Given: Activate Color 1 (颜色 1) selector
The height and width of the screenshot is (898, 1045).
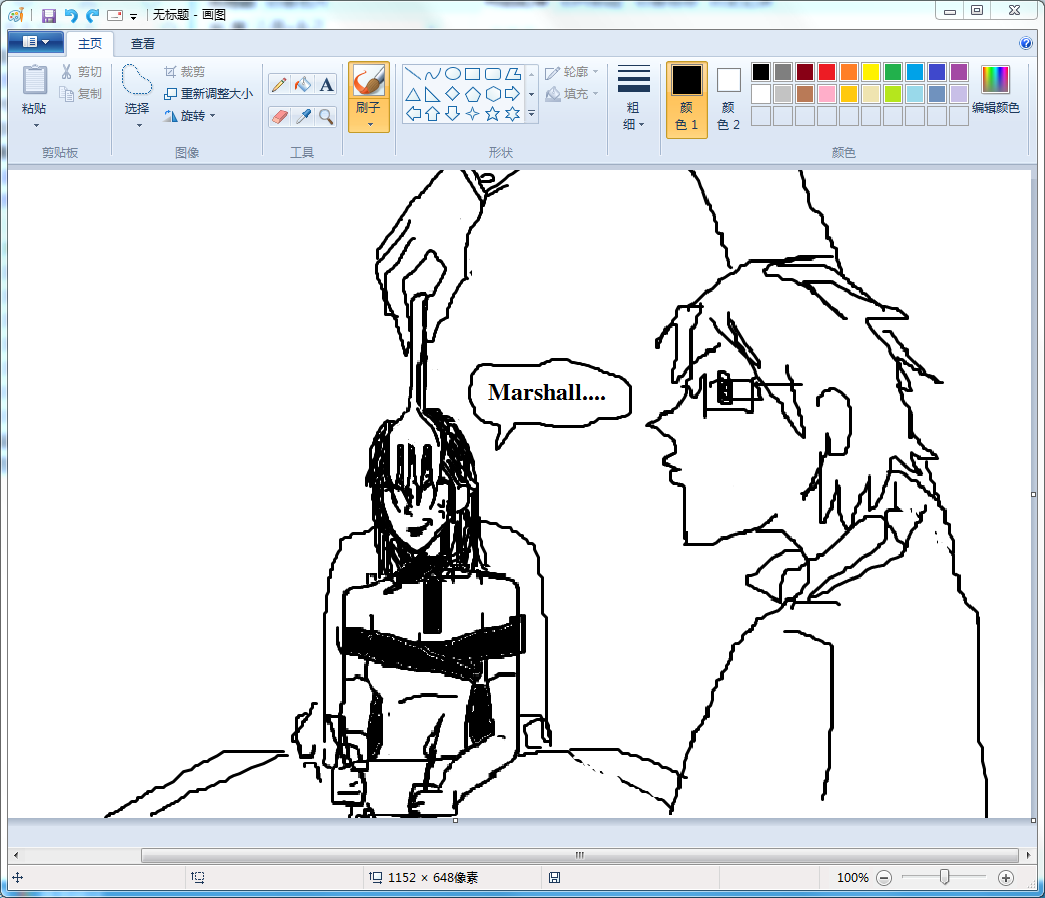Looking at the screenshot, I should coord(686,99).
